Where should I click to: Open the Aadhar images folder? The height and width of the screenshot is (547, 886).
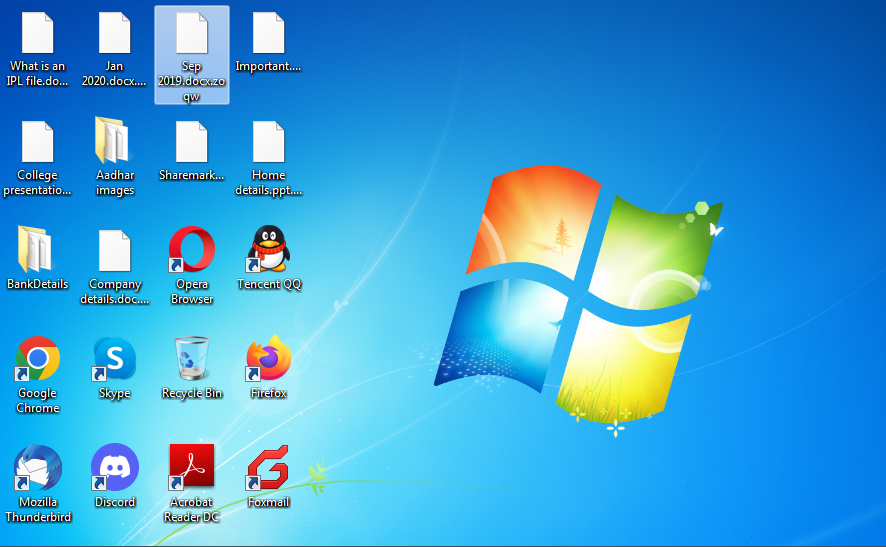113,140
